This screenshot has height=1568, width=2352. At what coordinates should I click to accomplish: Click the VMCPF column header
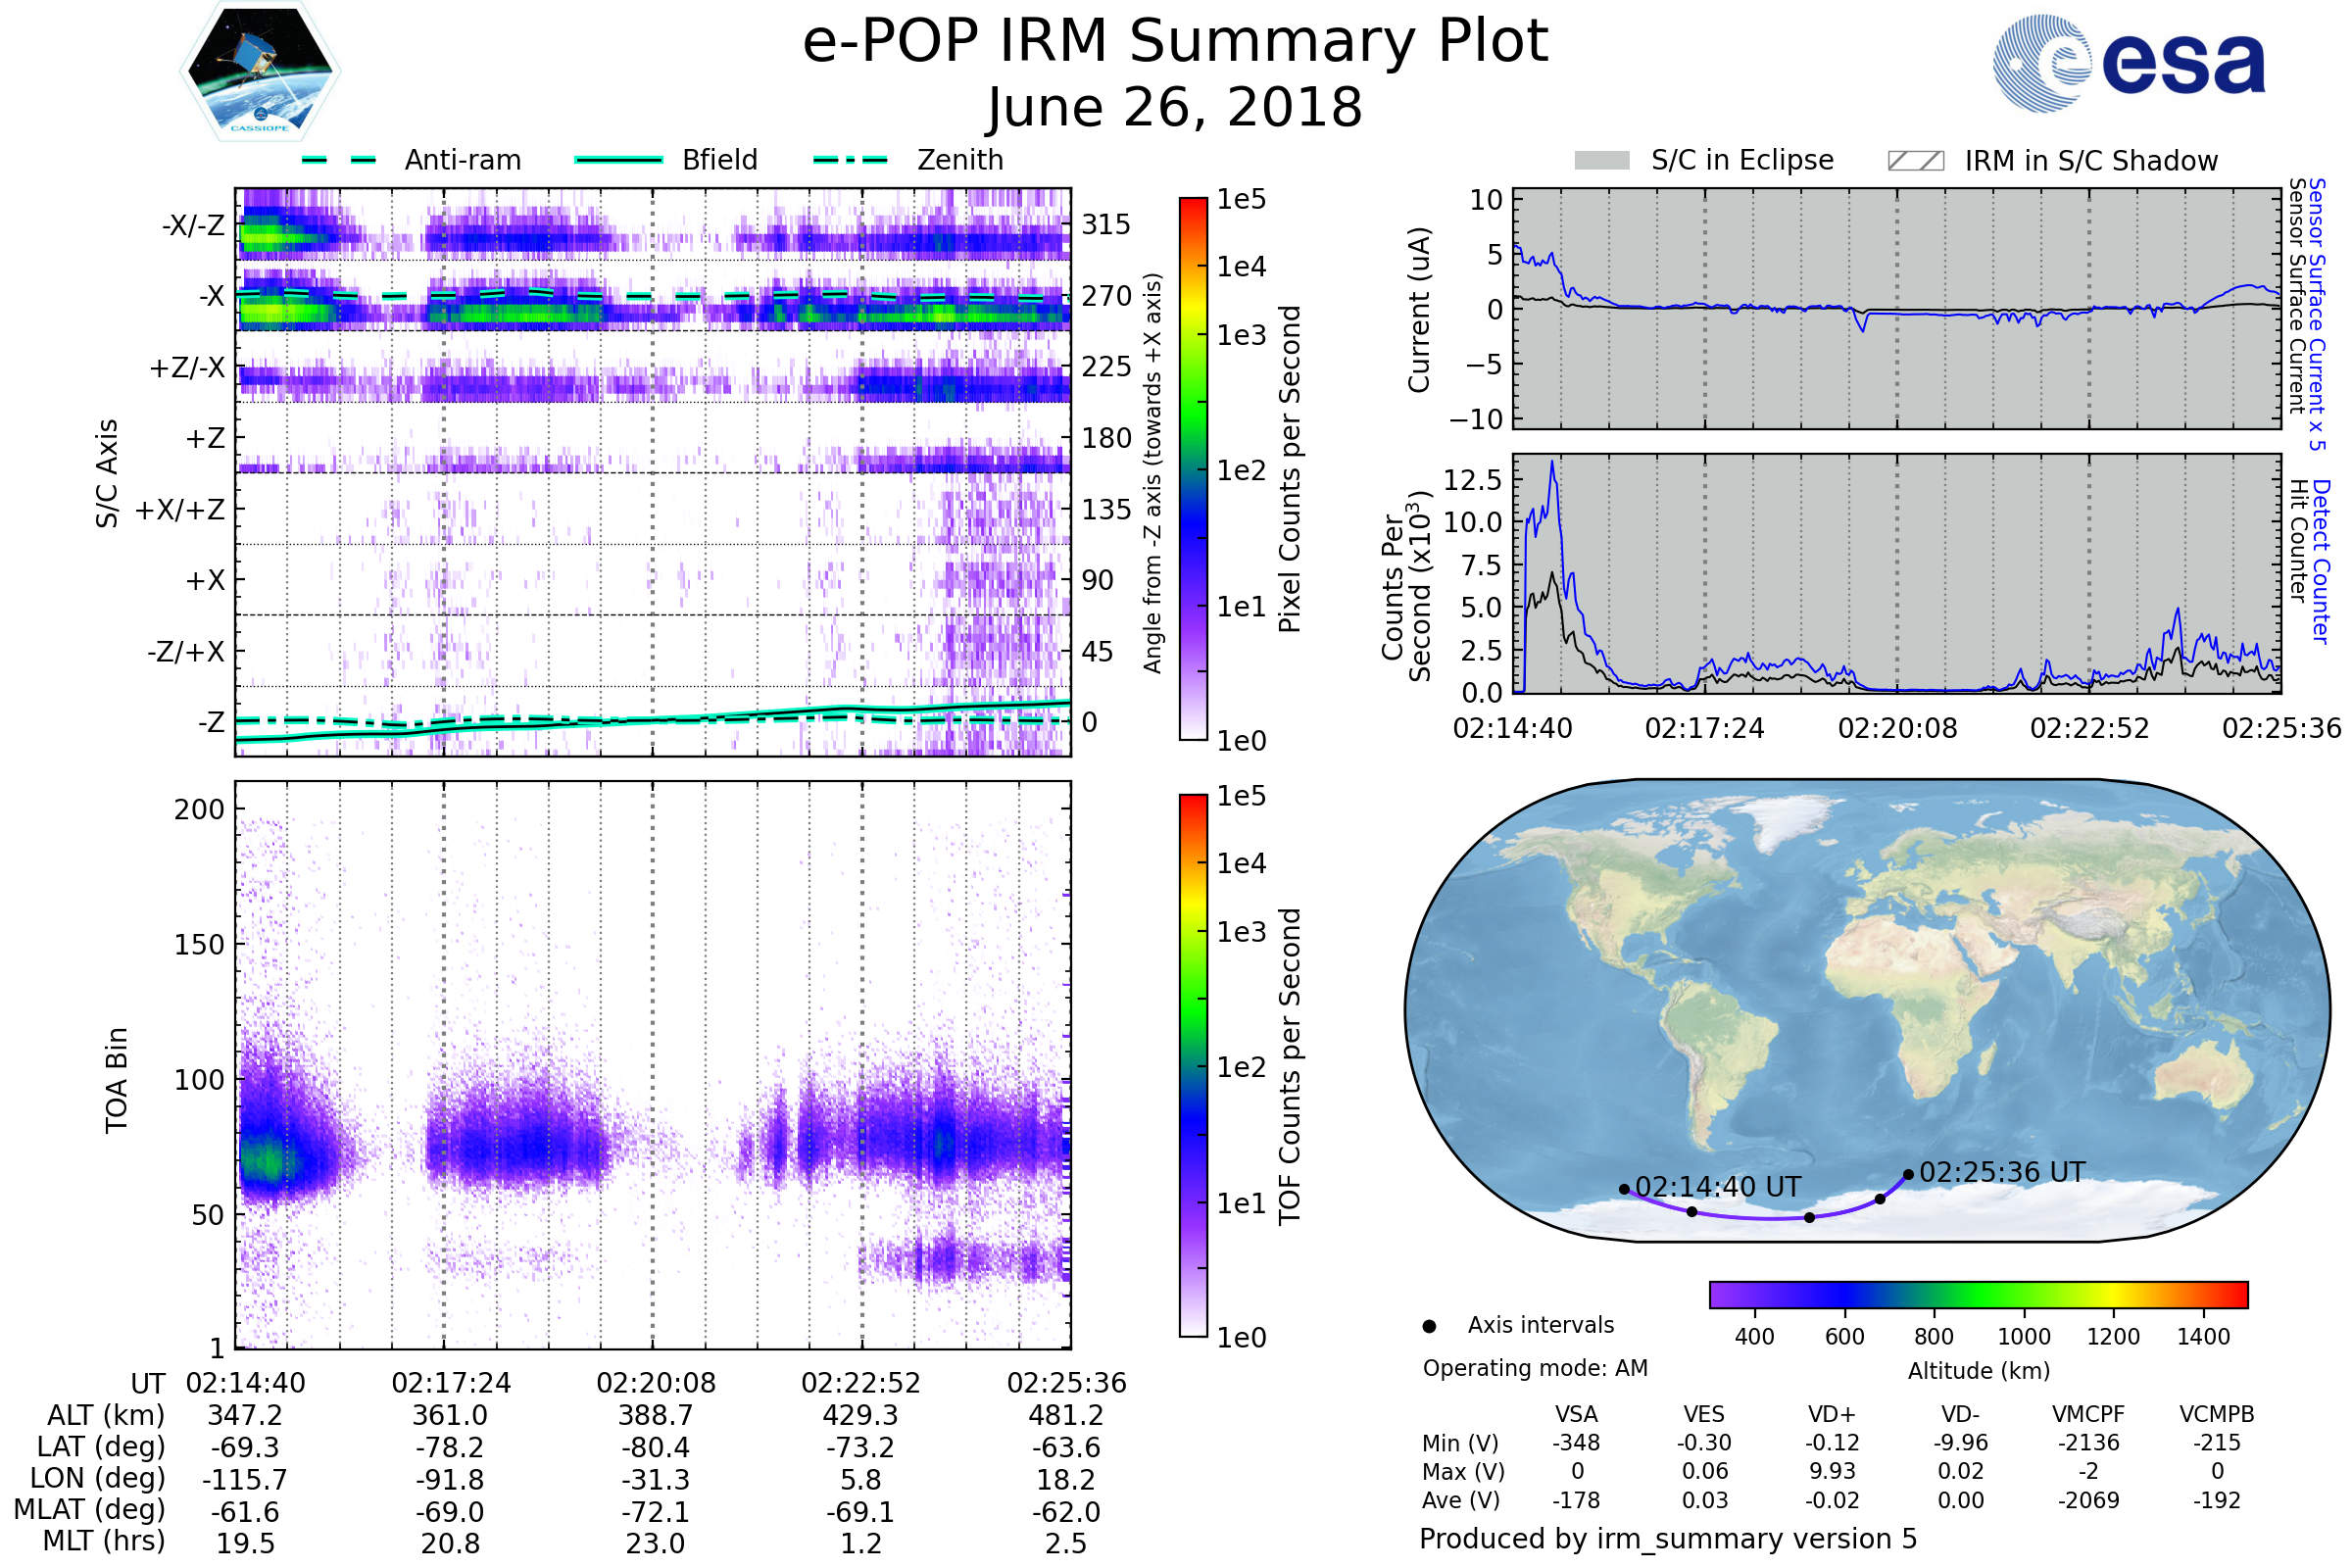[2088, 1414]
